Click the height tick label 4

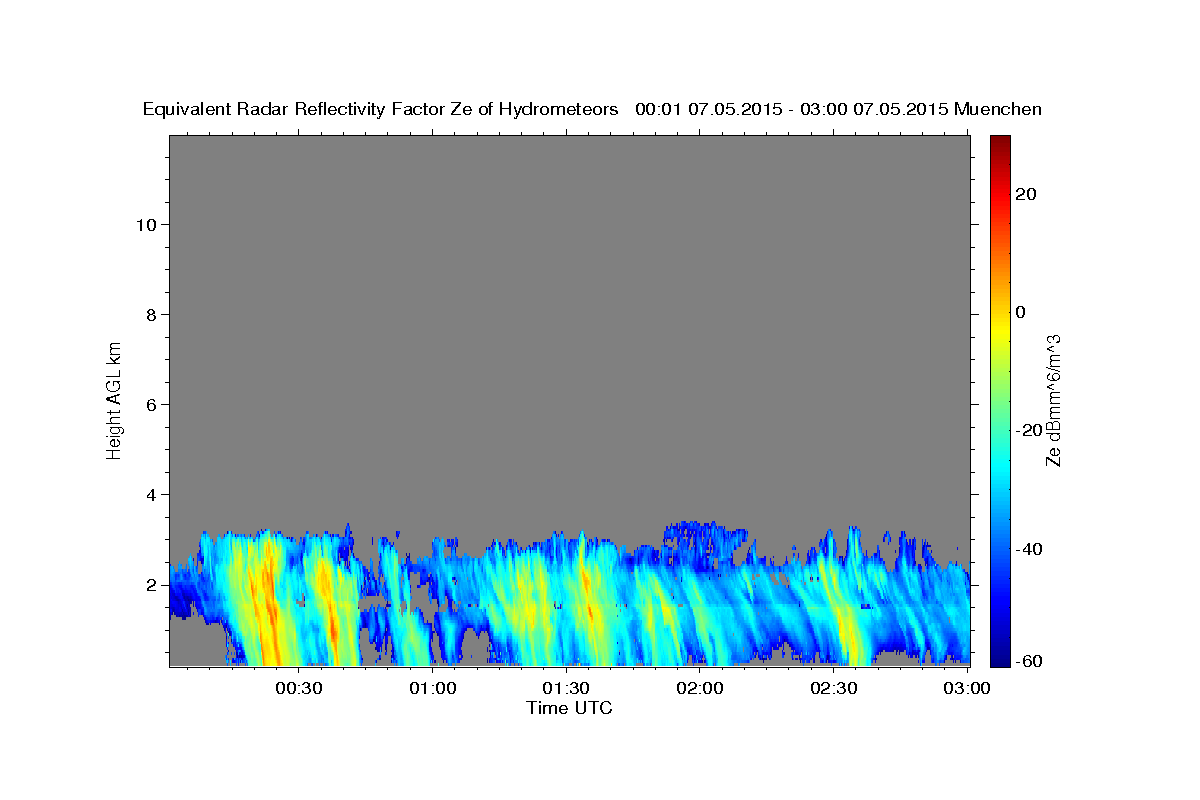[151, 494]
